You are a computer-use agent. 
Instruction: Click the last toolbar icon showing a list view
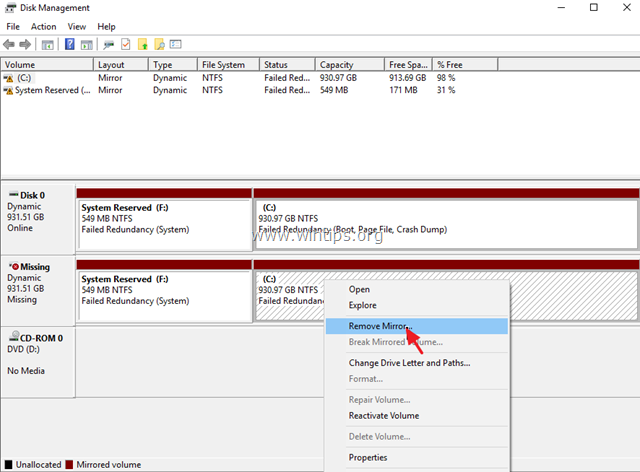[x=175, y=44]
